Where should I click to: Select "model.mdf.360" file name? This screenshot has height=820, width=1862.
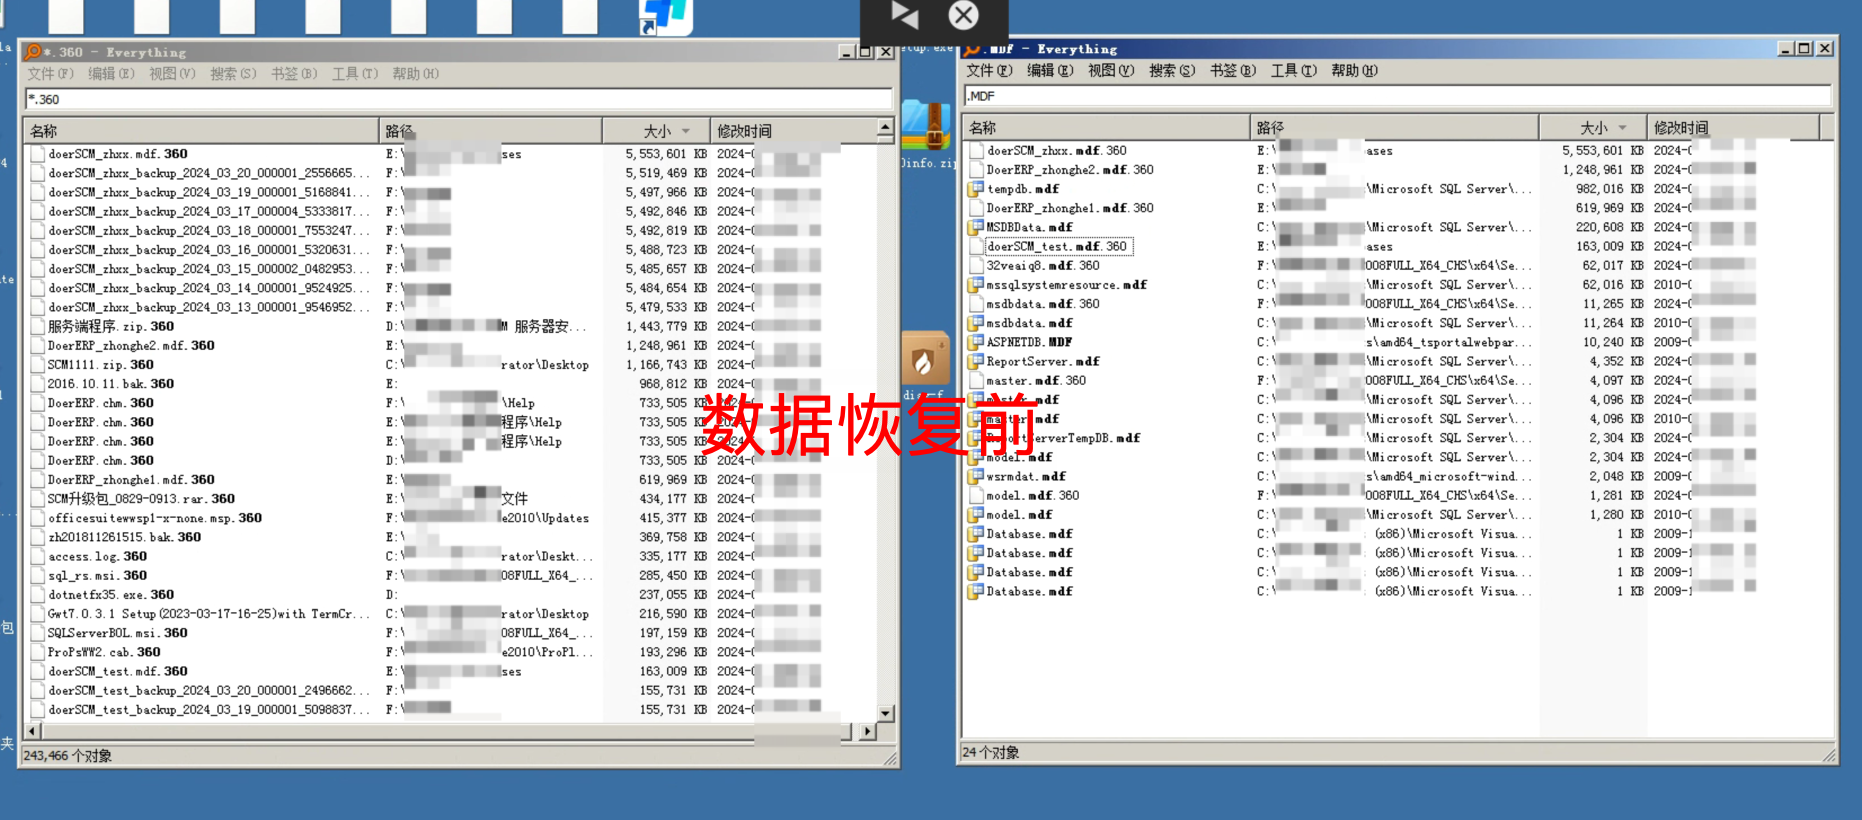tap(1033, 496)
